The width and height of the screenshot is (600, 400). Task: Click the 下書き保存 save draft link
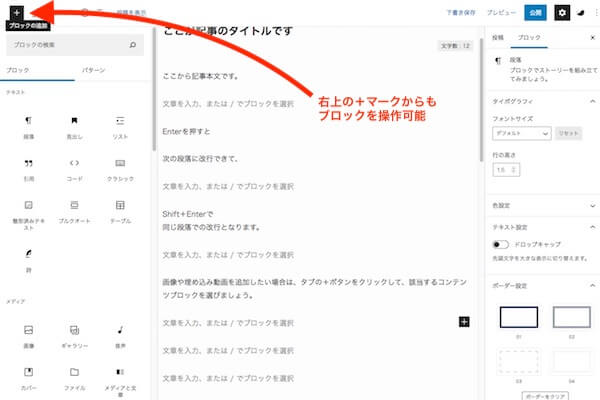(x=461, y=13)
